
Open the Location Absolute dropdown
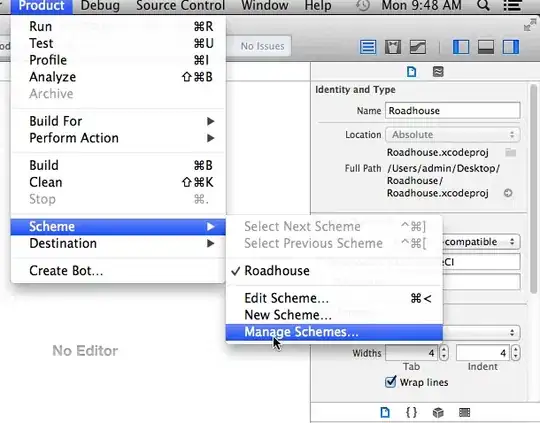(x=452, y=135)
